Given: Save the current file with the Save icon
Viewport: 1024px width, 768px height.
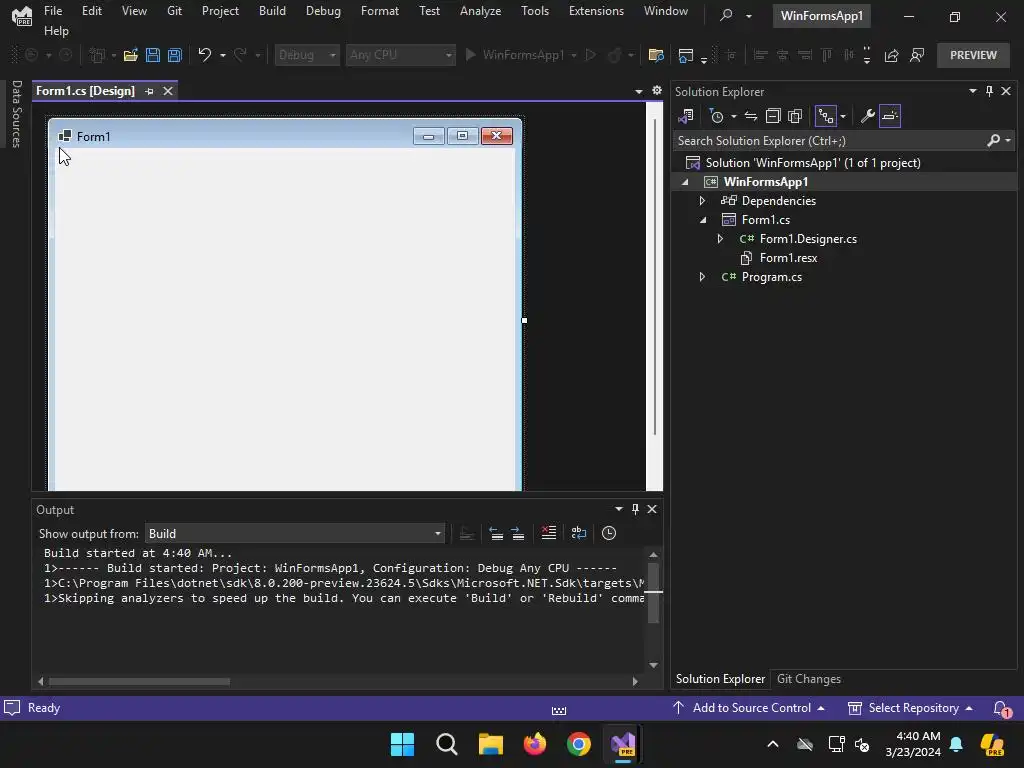Looking at the screenshot, I should 153,56.
